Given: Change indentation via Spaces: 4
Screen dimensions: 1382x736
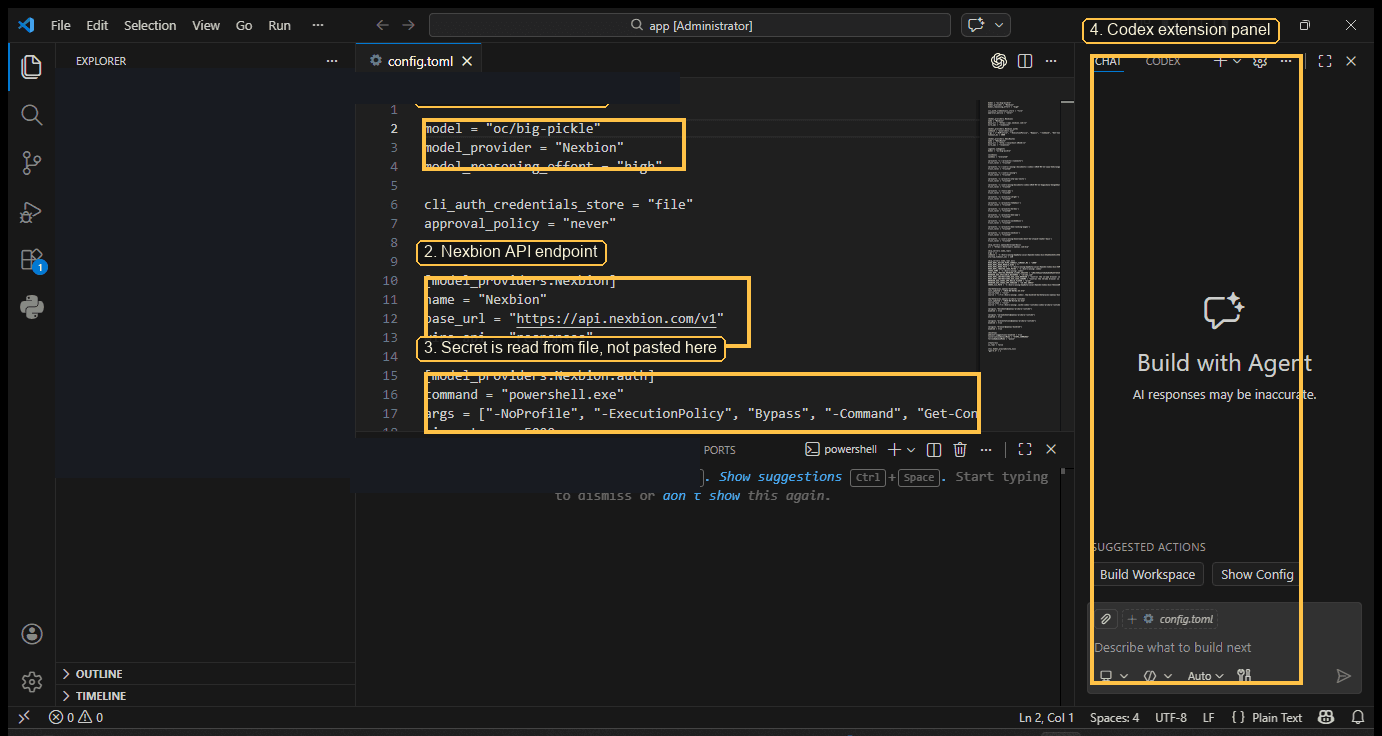Looking at the screenshot, I should click(x=1114, y=717).
